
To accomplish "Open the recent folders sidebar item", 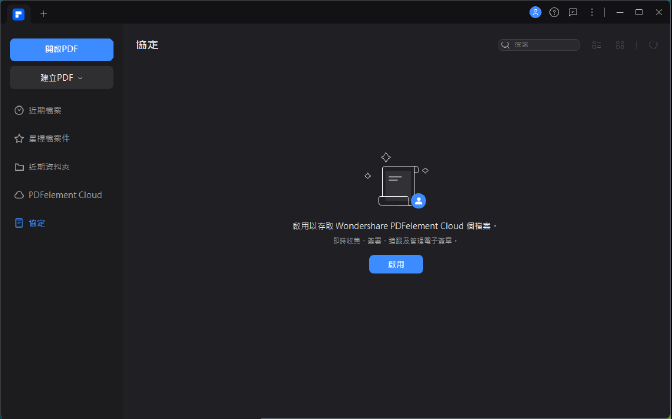I will [x=48, y=166].
